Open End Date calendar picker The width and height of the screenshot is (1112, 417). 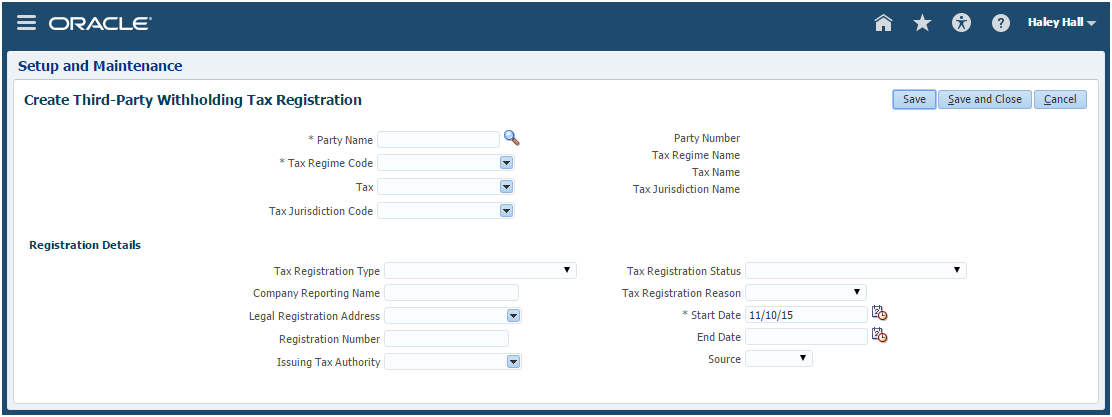879,336
